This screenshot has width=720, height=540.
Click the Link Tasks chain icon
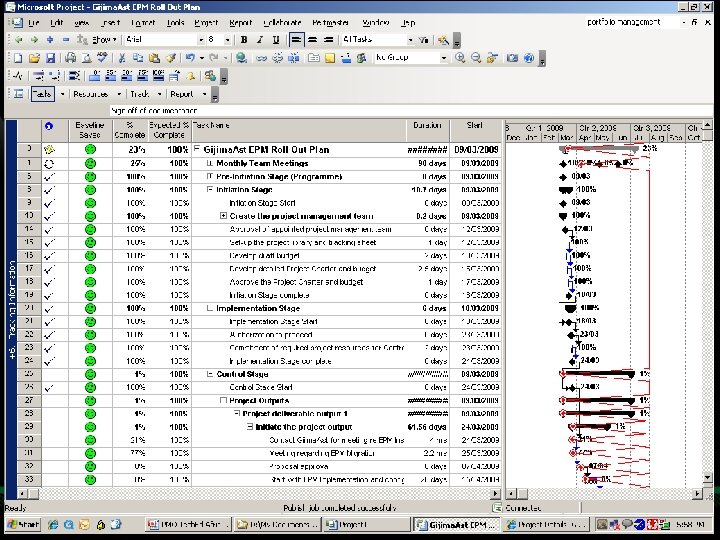261,58
